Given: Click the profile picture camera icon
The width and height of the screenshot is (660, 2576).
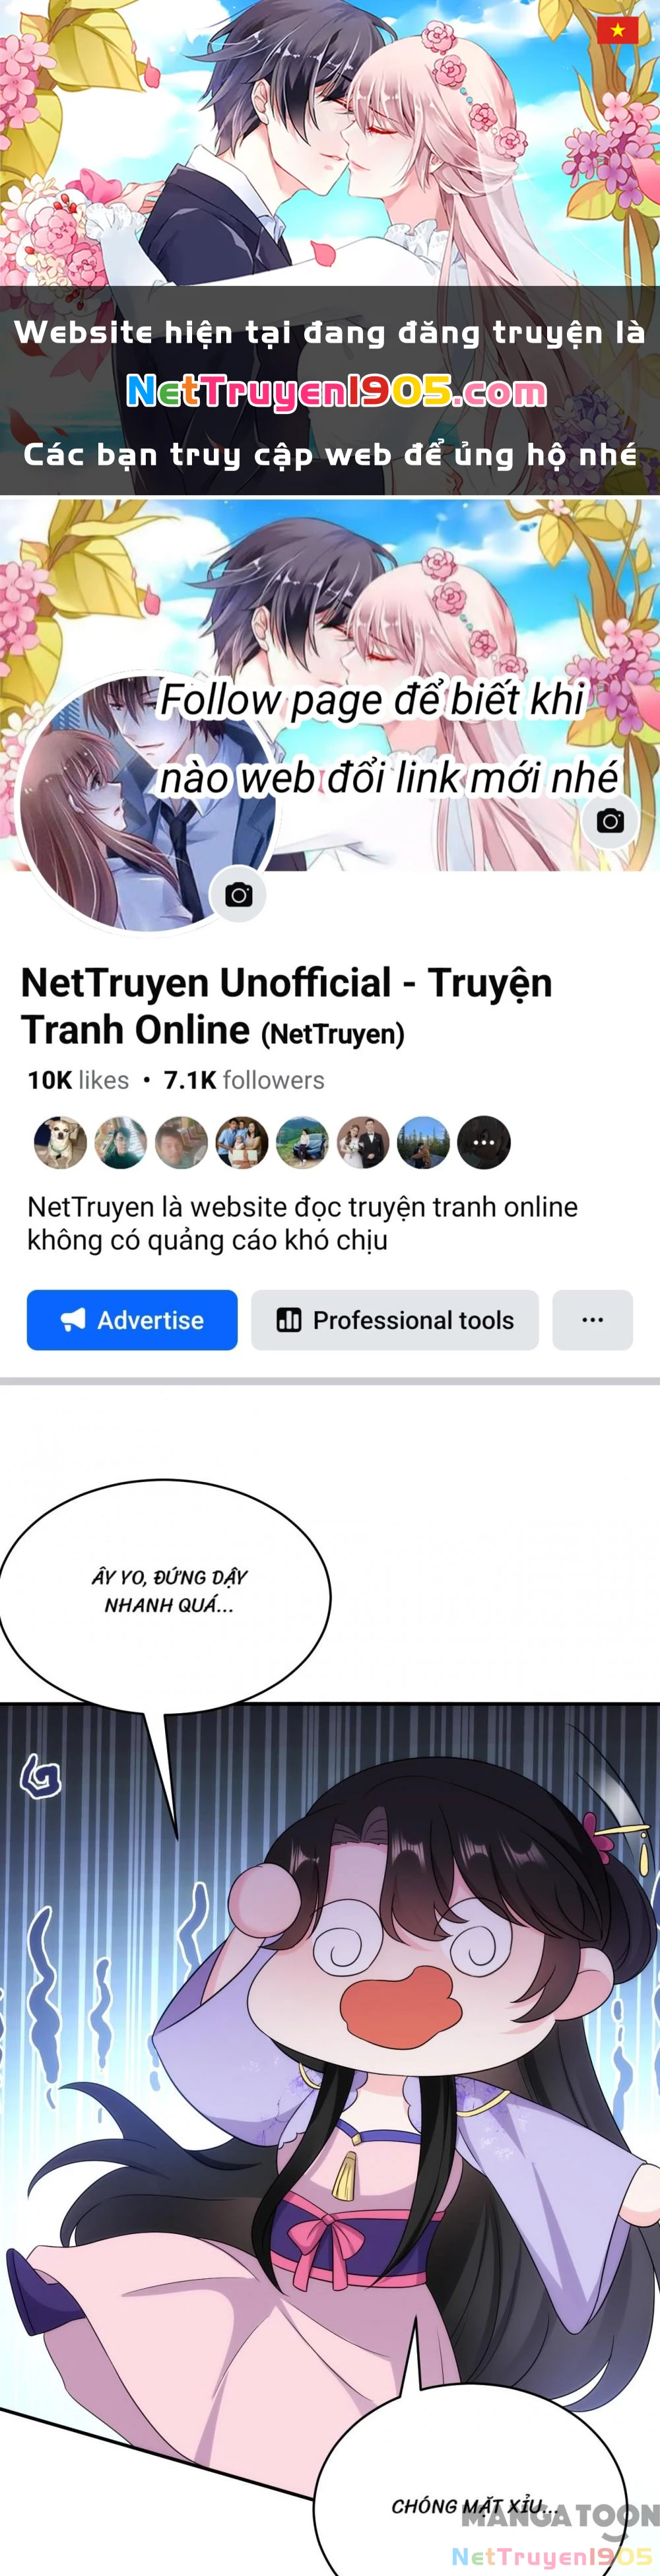Looking at the screenshot, I should (x=238, y=894).
